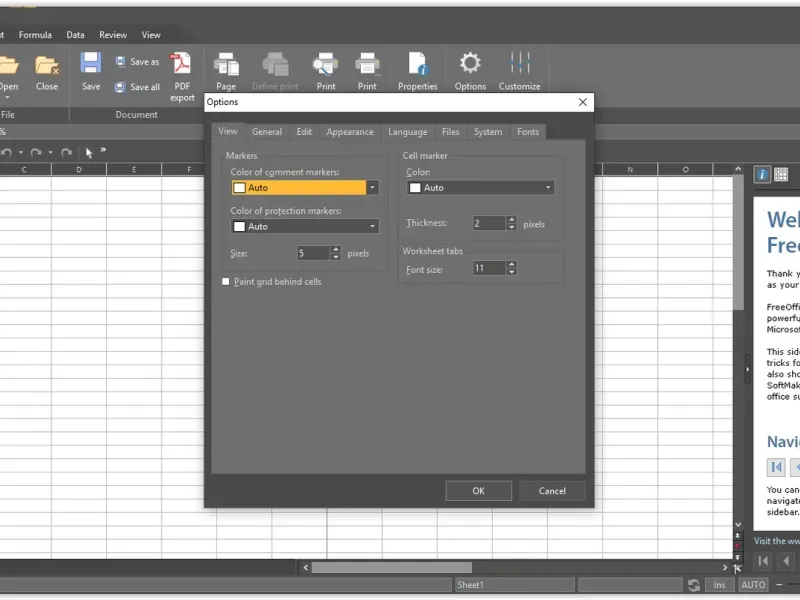The height and width of the screenshot is (600, 800).
Task: Select the mouse pointer mode icon
Action: point(89,153)
